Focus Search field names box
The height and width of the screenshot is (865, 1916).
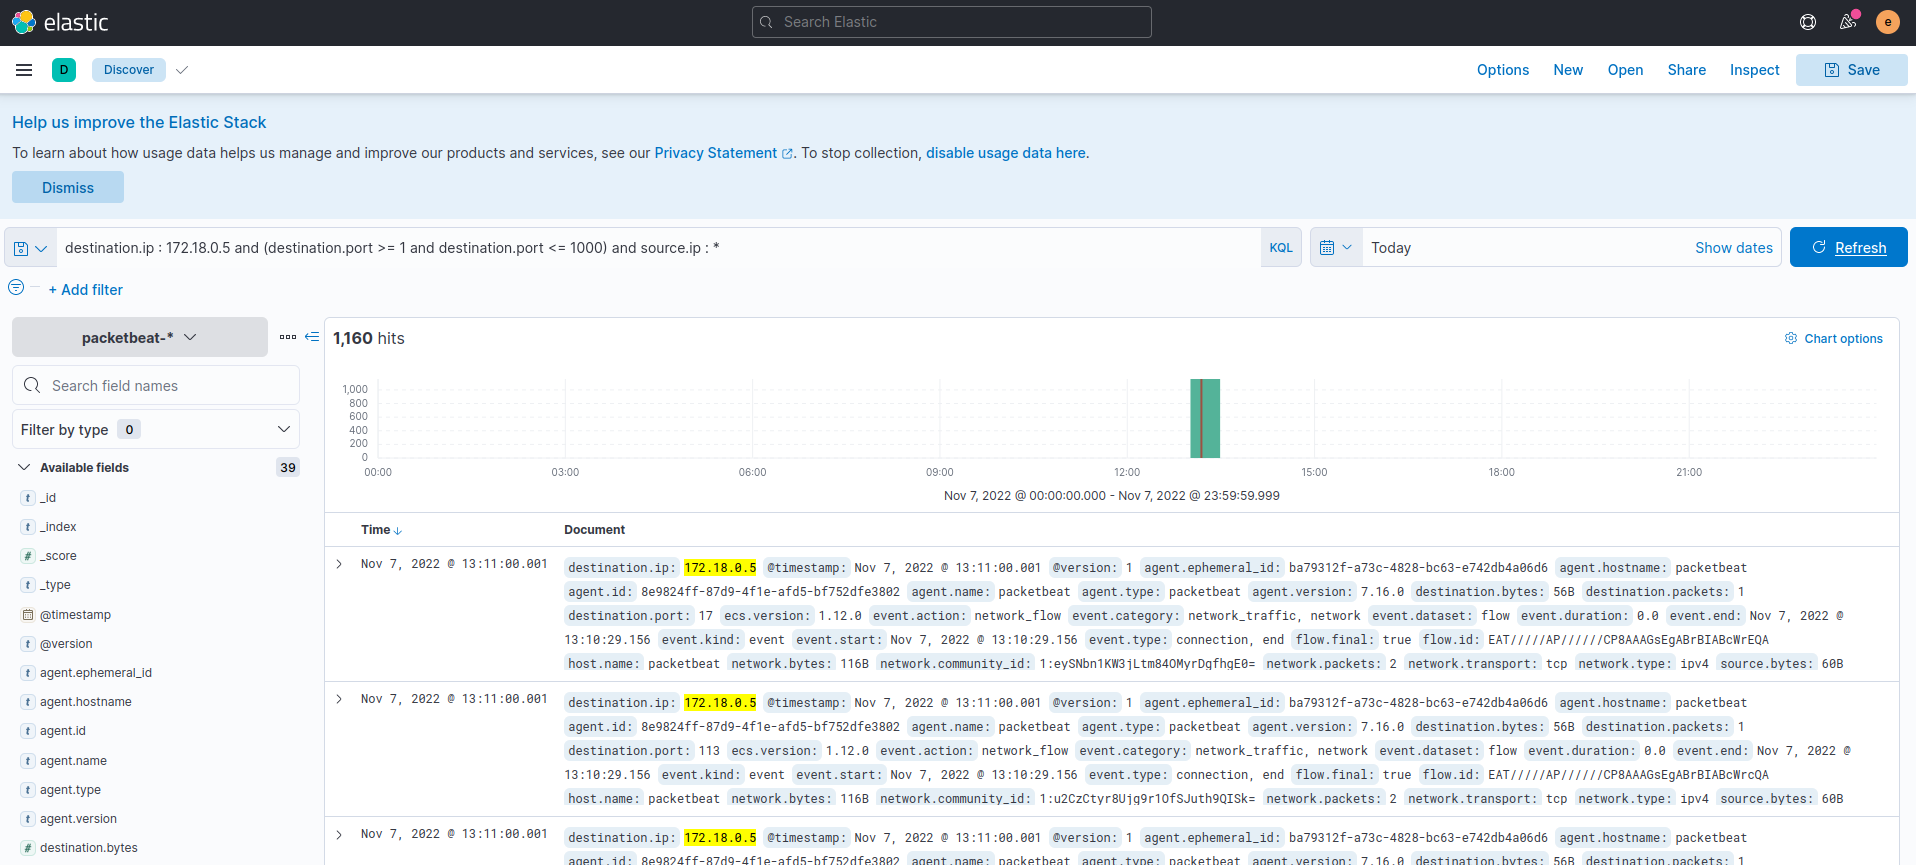click(x=156, y=386)
